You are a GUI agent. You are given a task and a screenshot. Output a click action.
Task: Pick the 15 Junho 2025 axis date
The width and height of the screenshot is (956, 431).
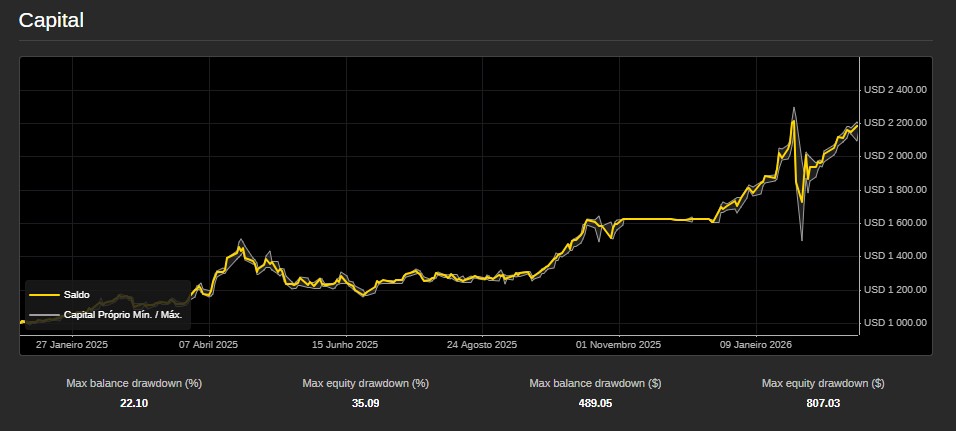(x=345, y=345)
